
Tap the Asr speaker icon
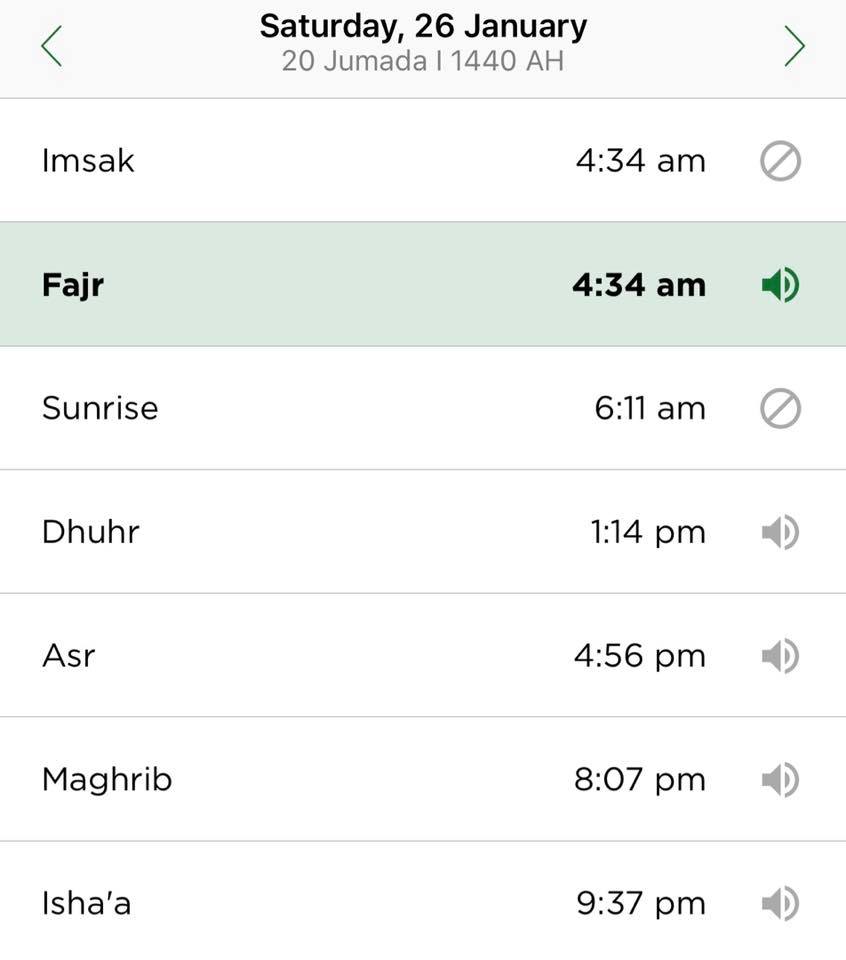point(780,656)
